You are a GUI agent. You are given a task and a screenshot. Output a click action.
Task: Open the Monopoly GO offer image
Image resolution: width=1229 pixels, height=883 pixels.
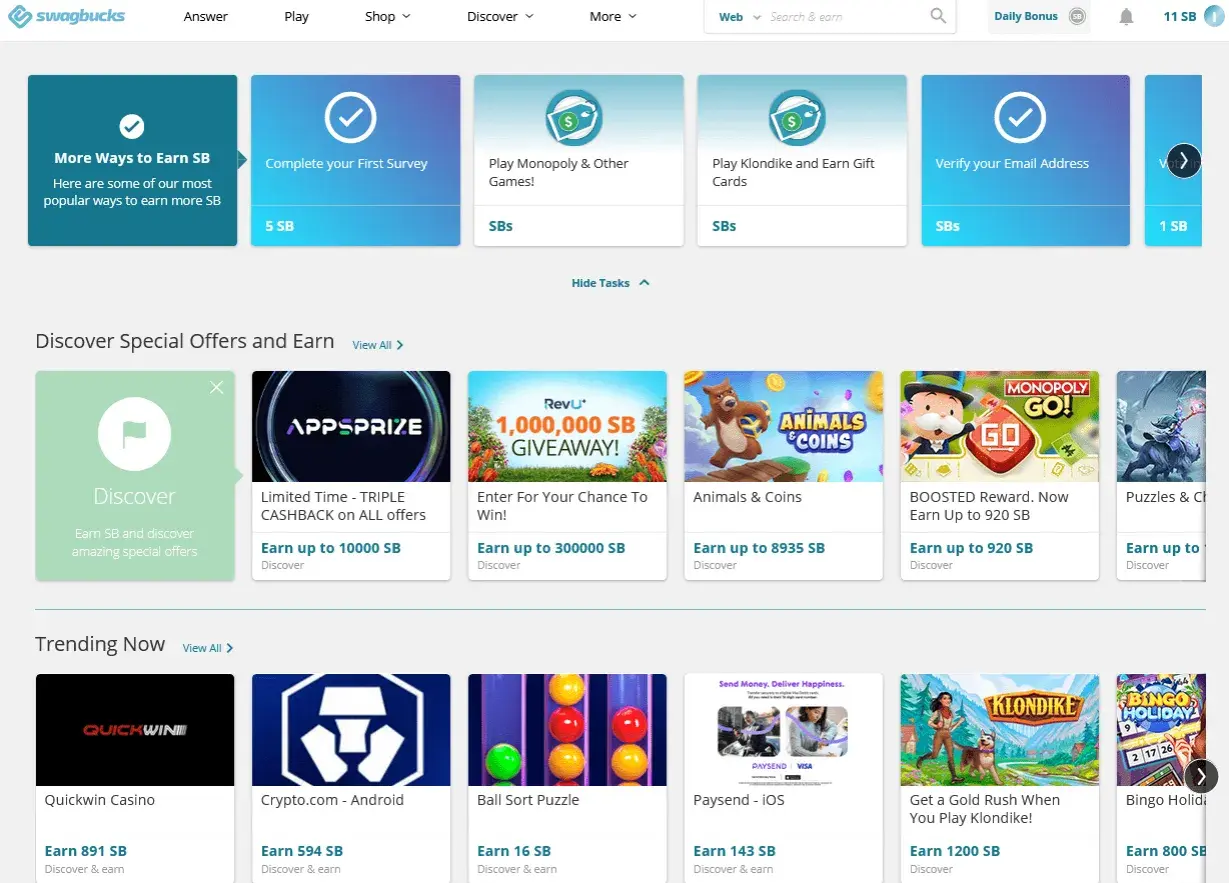coord(1000,427)
